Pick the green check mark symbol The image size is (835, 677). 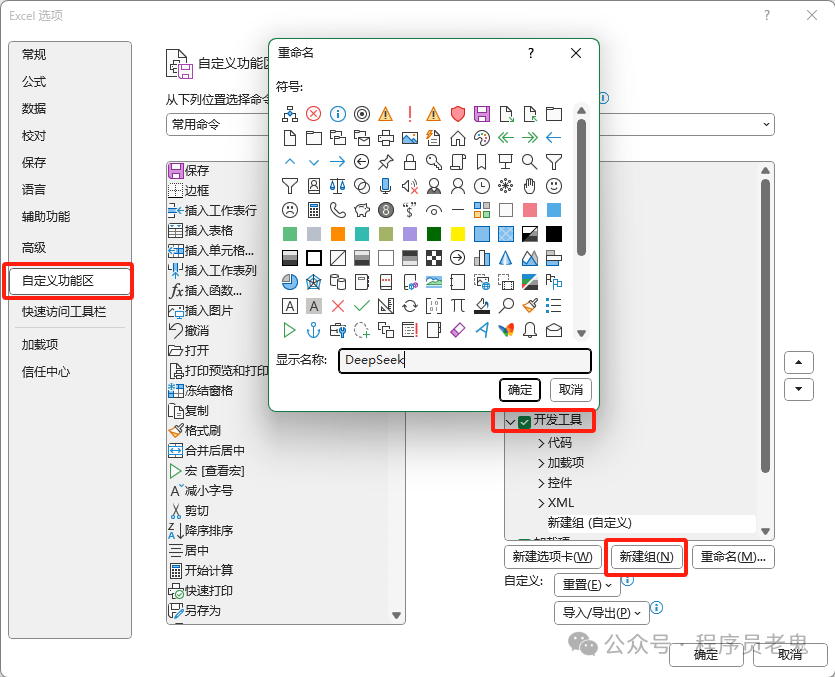(x=362, y=306)
